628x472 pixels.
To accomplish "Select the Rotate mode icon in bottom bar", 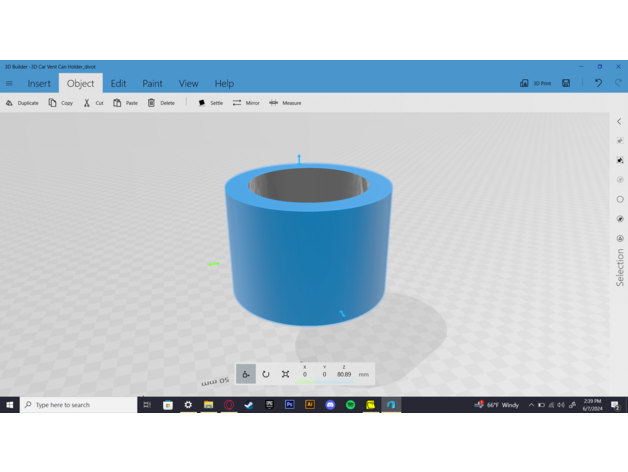I will pos(266,374).
